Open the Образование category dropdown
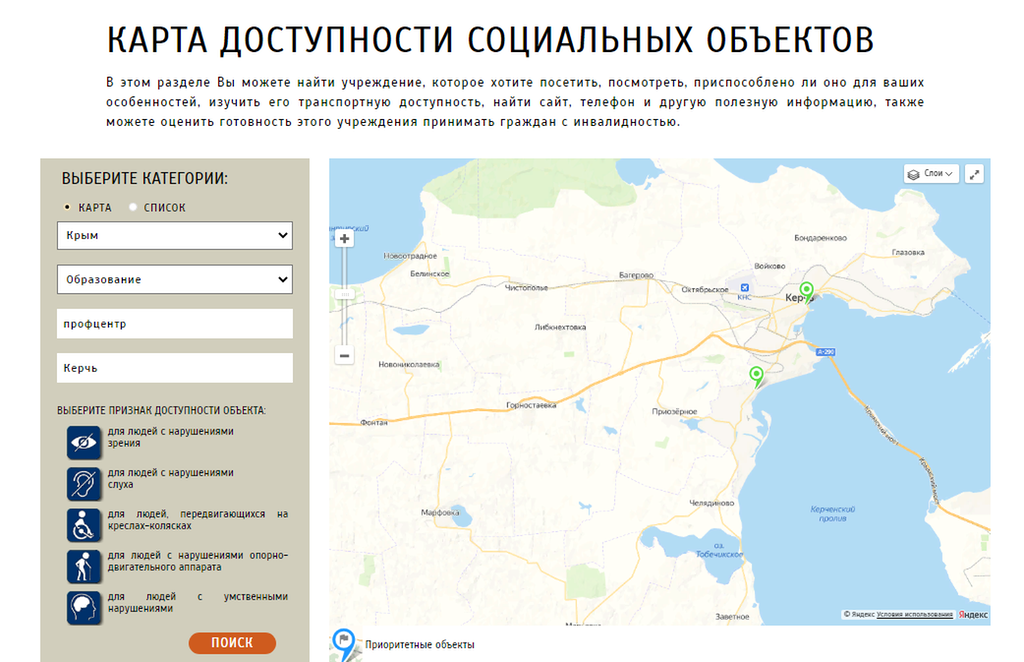1024x662 pixels. (175, 280)
